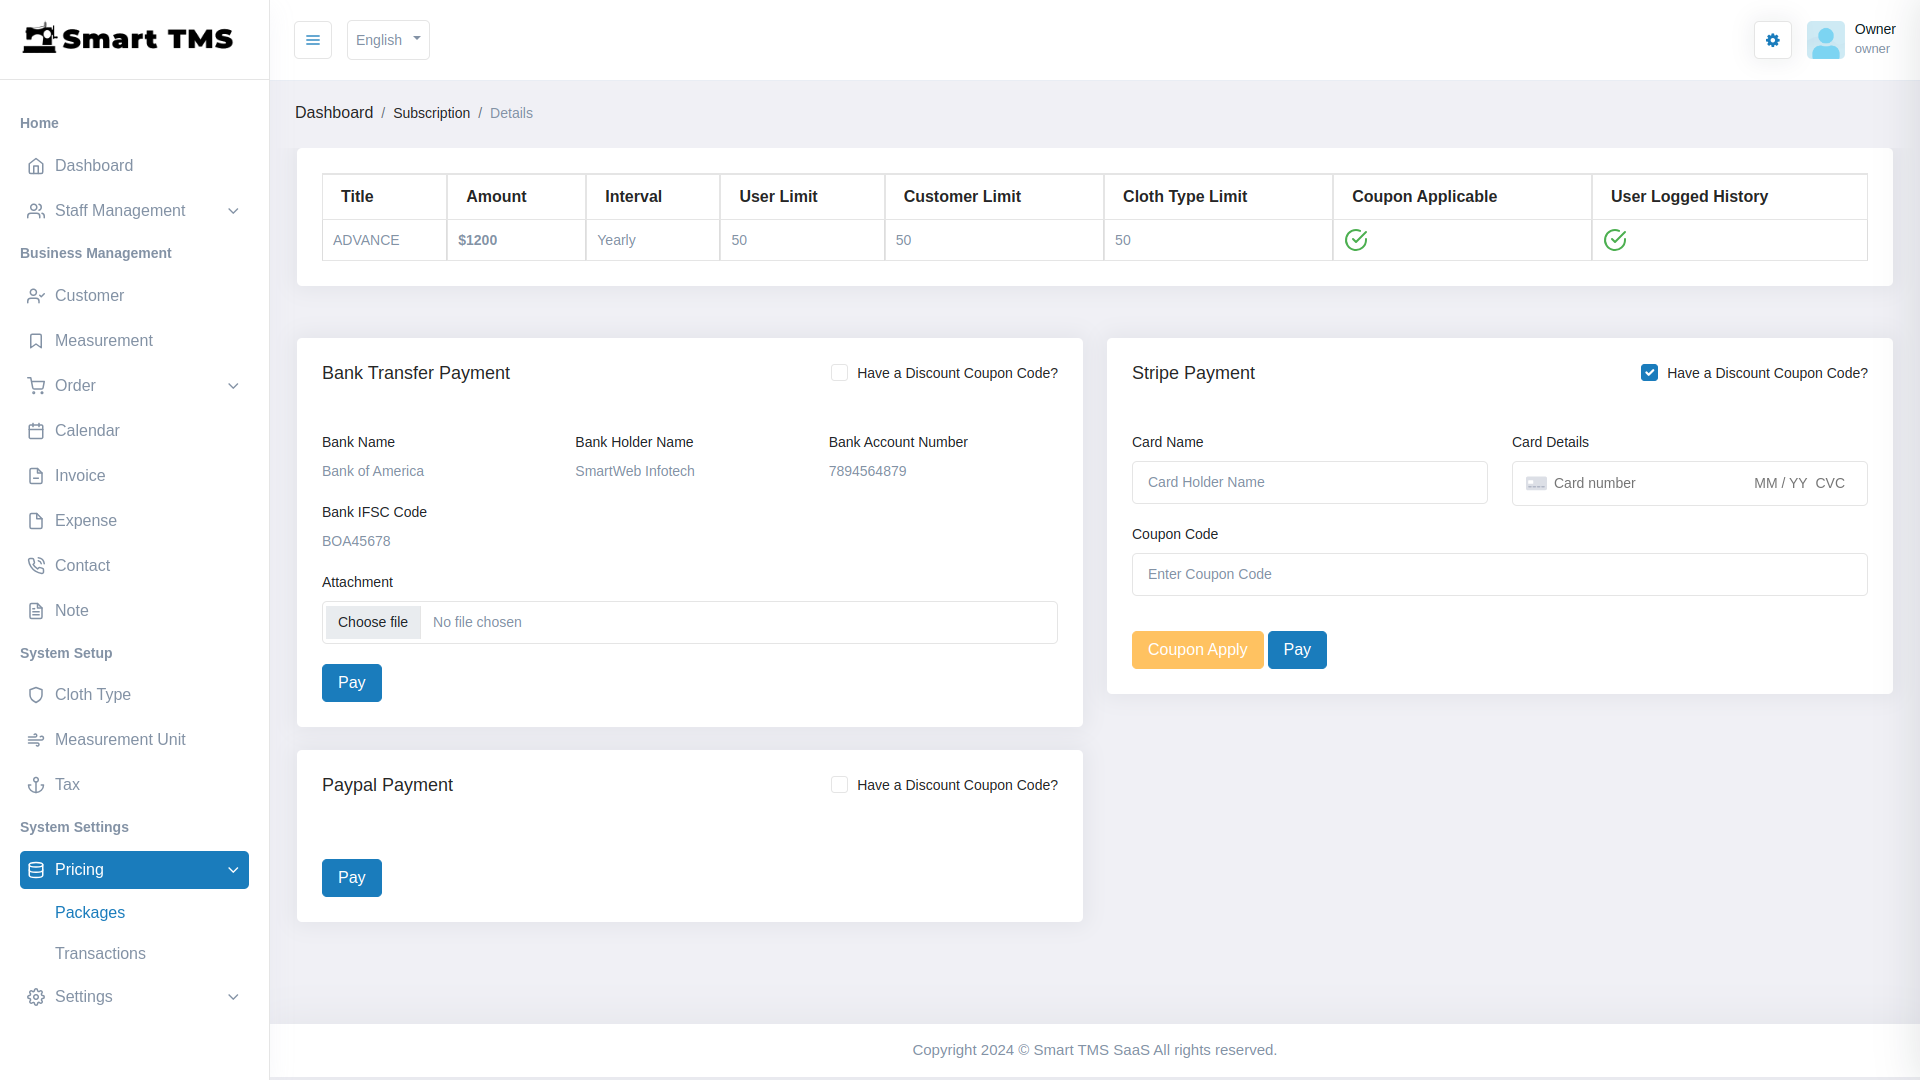The width and height of the screenshot is (1920, 1080).
Task: Open the settings gear in the top bar
Action: (1772, 40)
